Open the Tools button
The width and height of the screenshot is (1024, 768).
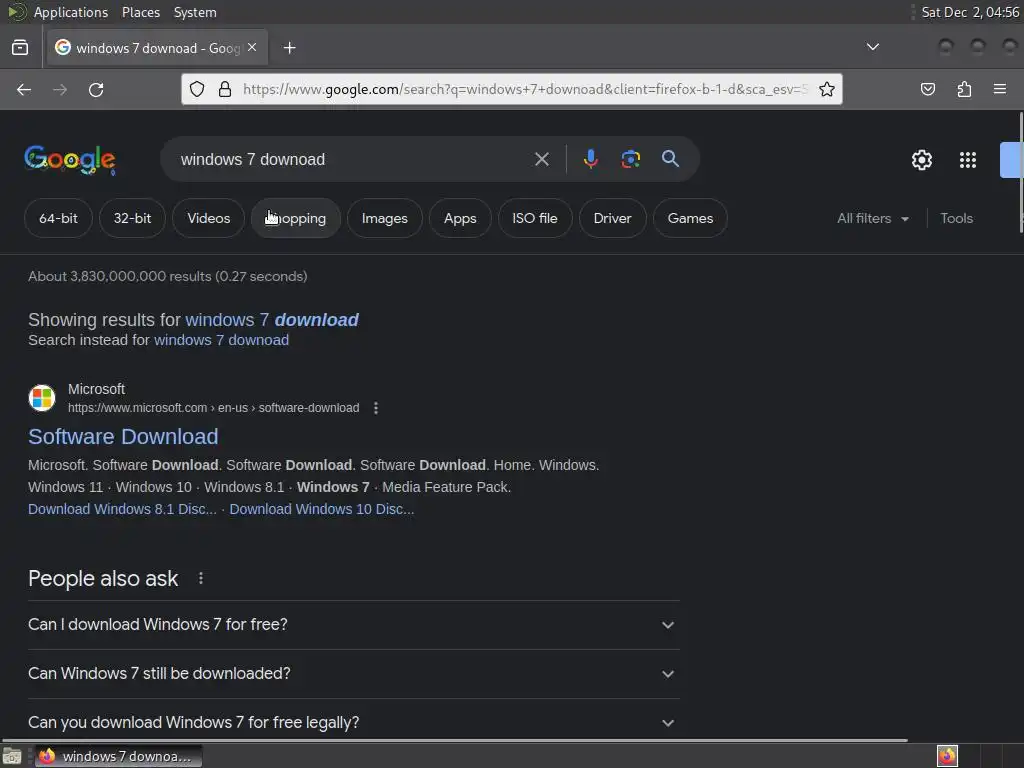click(956, 218)
